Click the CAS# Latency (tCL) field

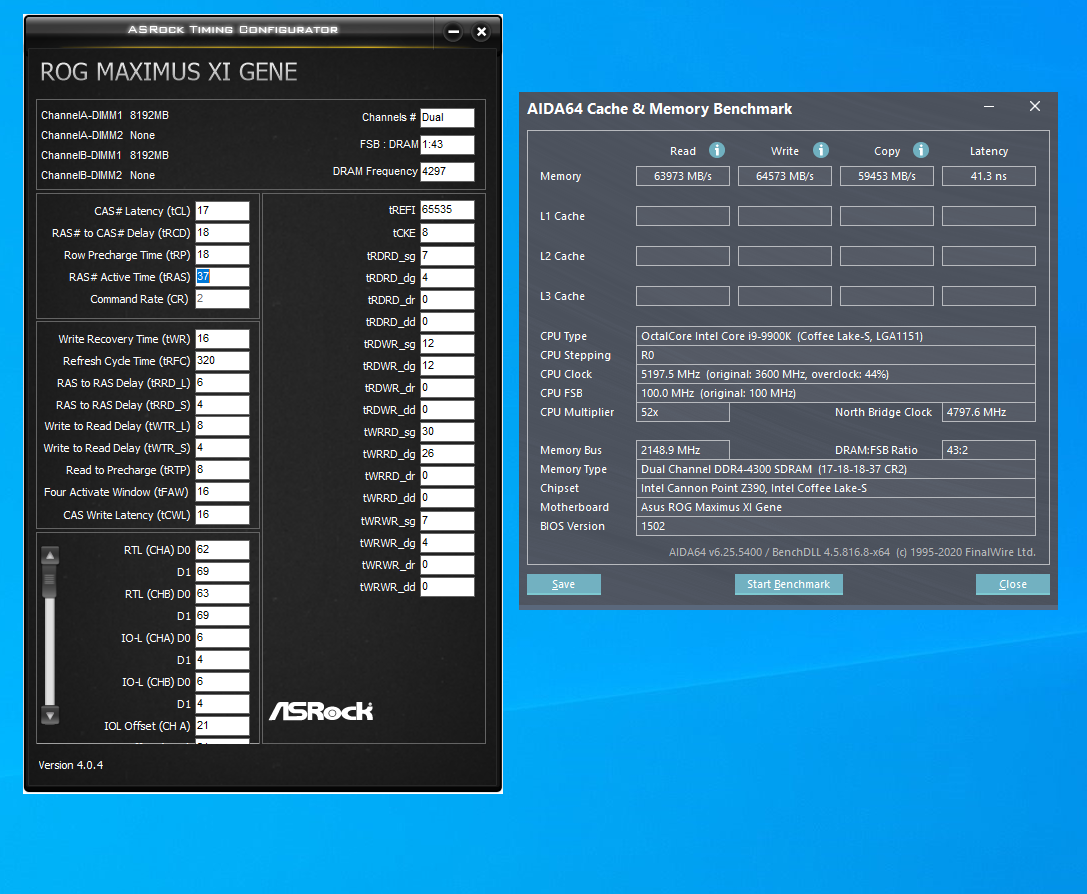(x=222, y=211)
